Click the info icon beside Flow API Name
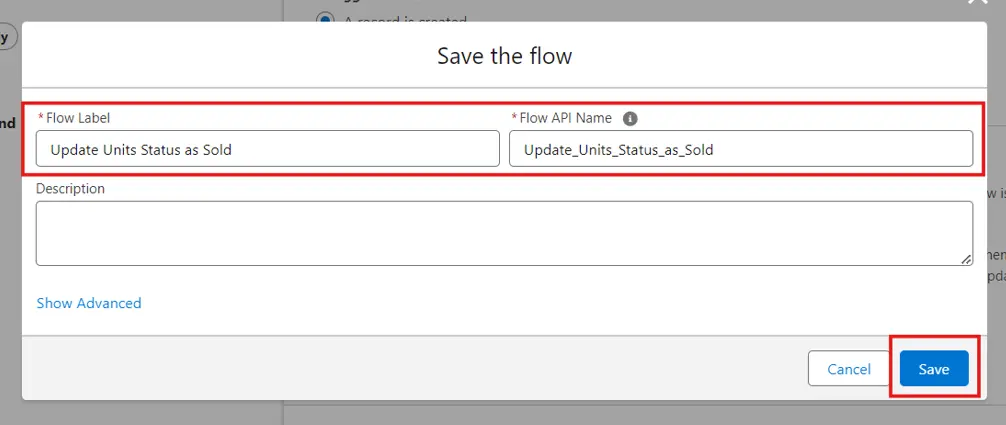1006x425 pixels. 630,118
